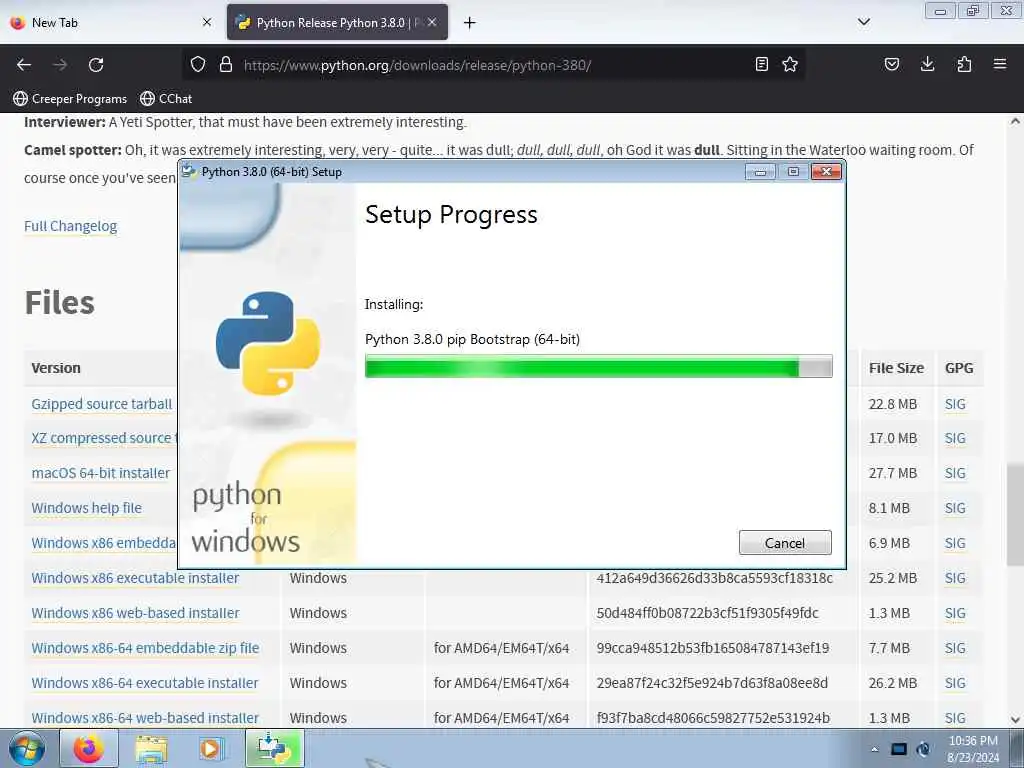The image size is (1024, 768).
Task: Open the CChat bookmark
Action: (166, 99)
